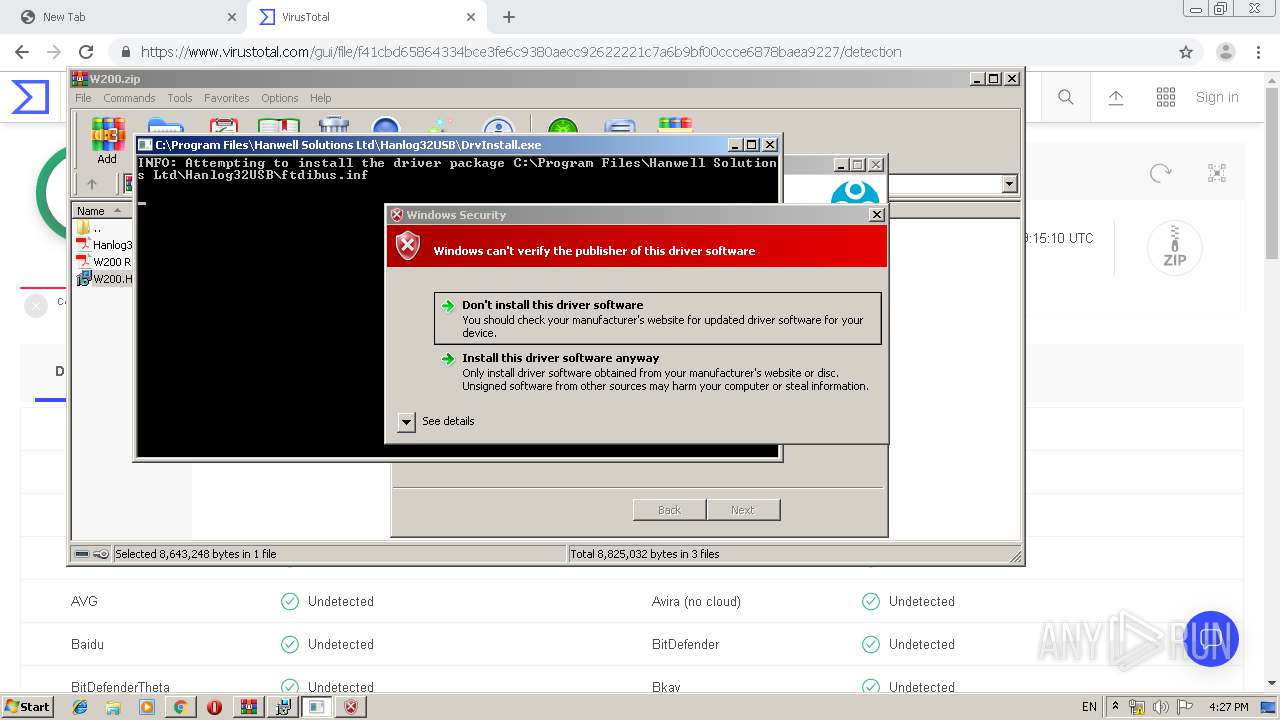Open the Chrome three-dot menu
This screenshot has height=720, width=1280.
(x=1259, y=52)
